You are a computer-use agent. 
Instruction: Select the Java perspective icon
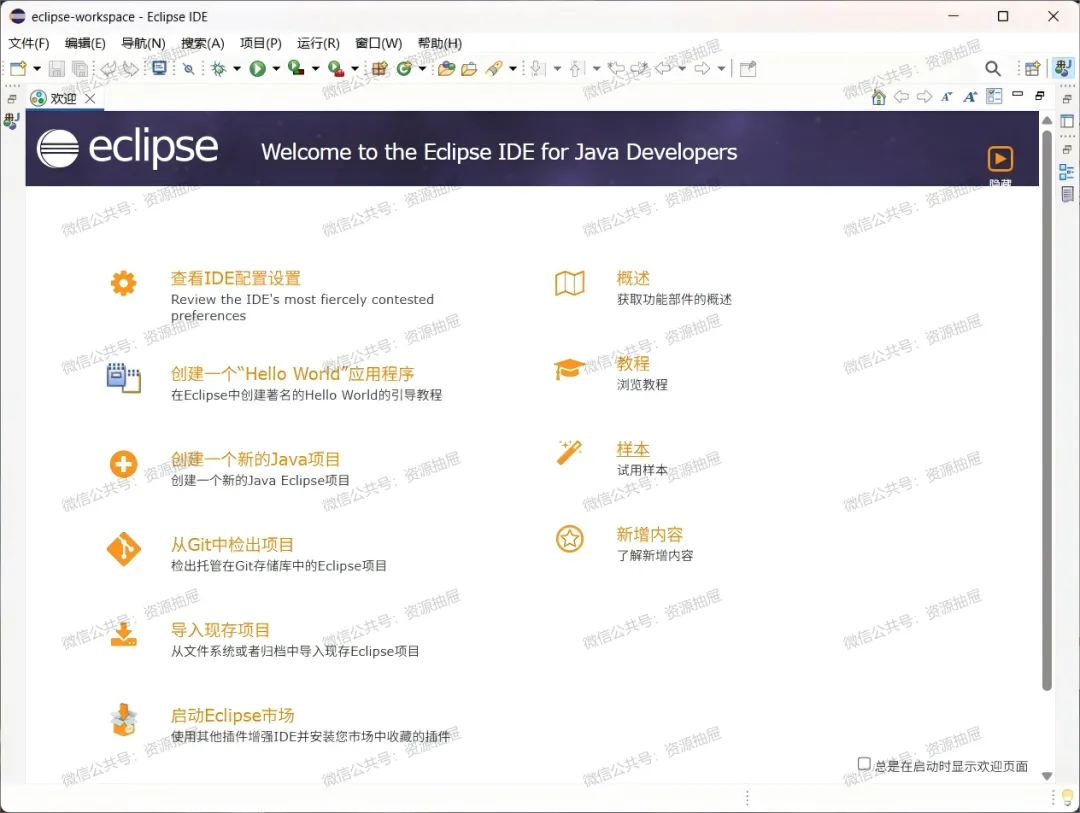pos(1063,68)
